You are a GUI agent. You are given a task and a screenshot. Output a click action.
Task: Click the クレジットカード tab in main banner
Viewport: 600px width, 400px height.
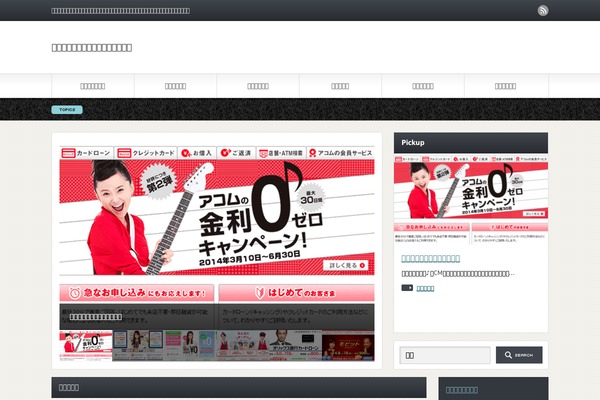tap(146, 153)
